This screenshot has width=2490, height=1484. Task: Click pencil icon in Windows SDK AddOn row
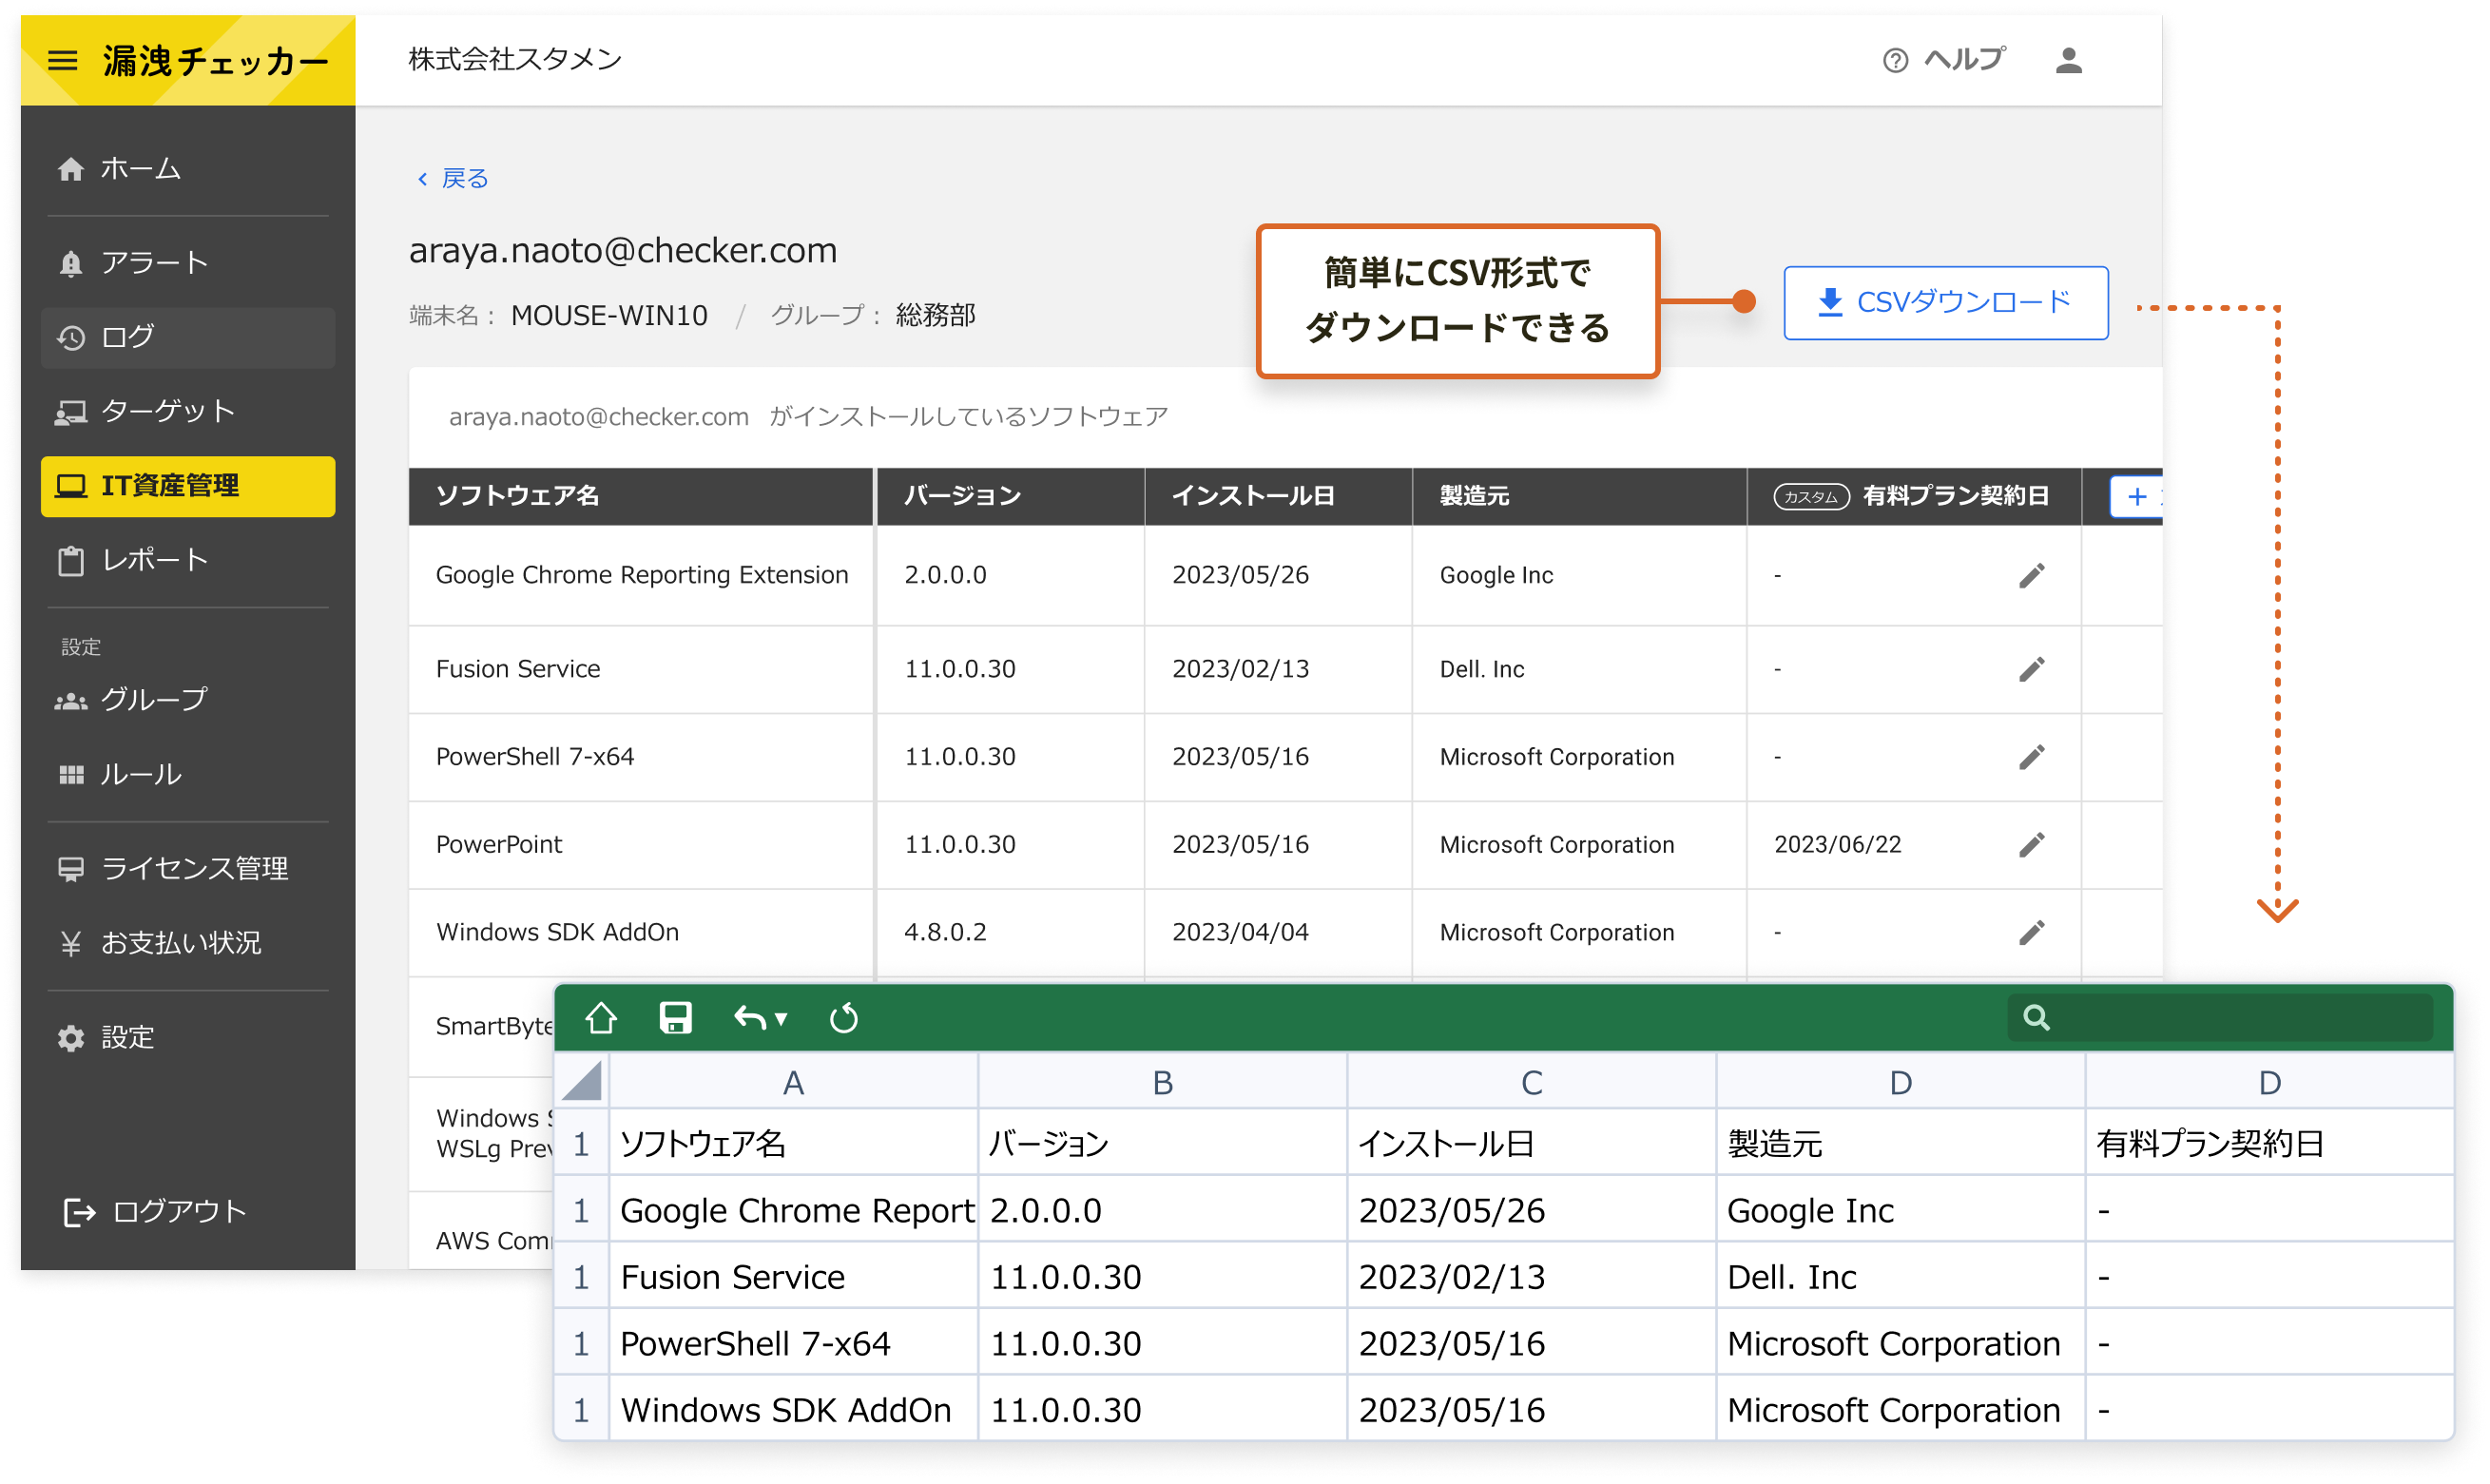[x=2031, y=933]
